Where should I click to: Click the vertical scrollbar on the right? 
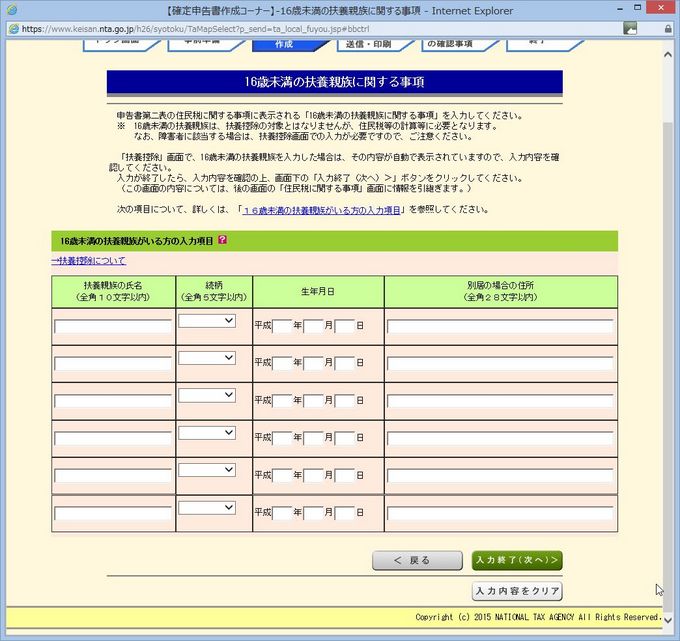pos(668,300)
